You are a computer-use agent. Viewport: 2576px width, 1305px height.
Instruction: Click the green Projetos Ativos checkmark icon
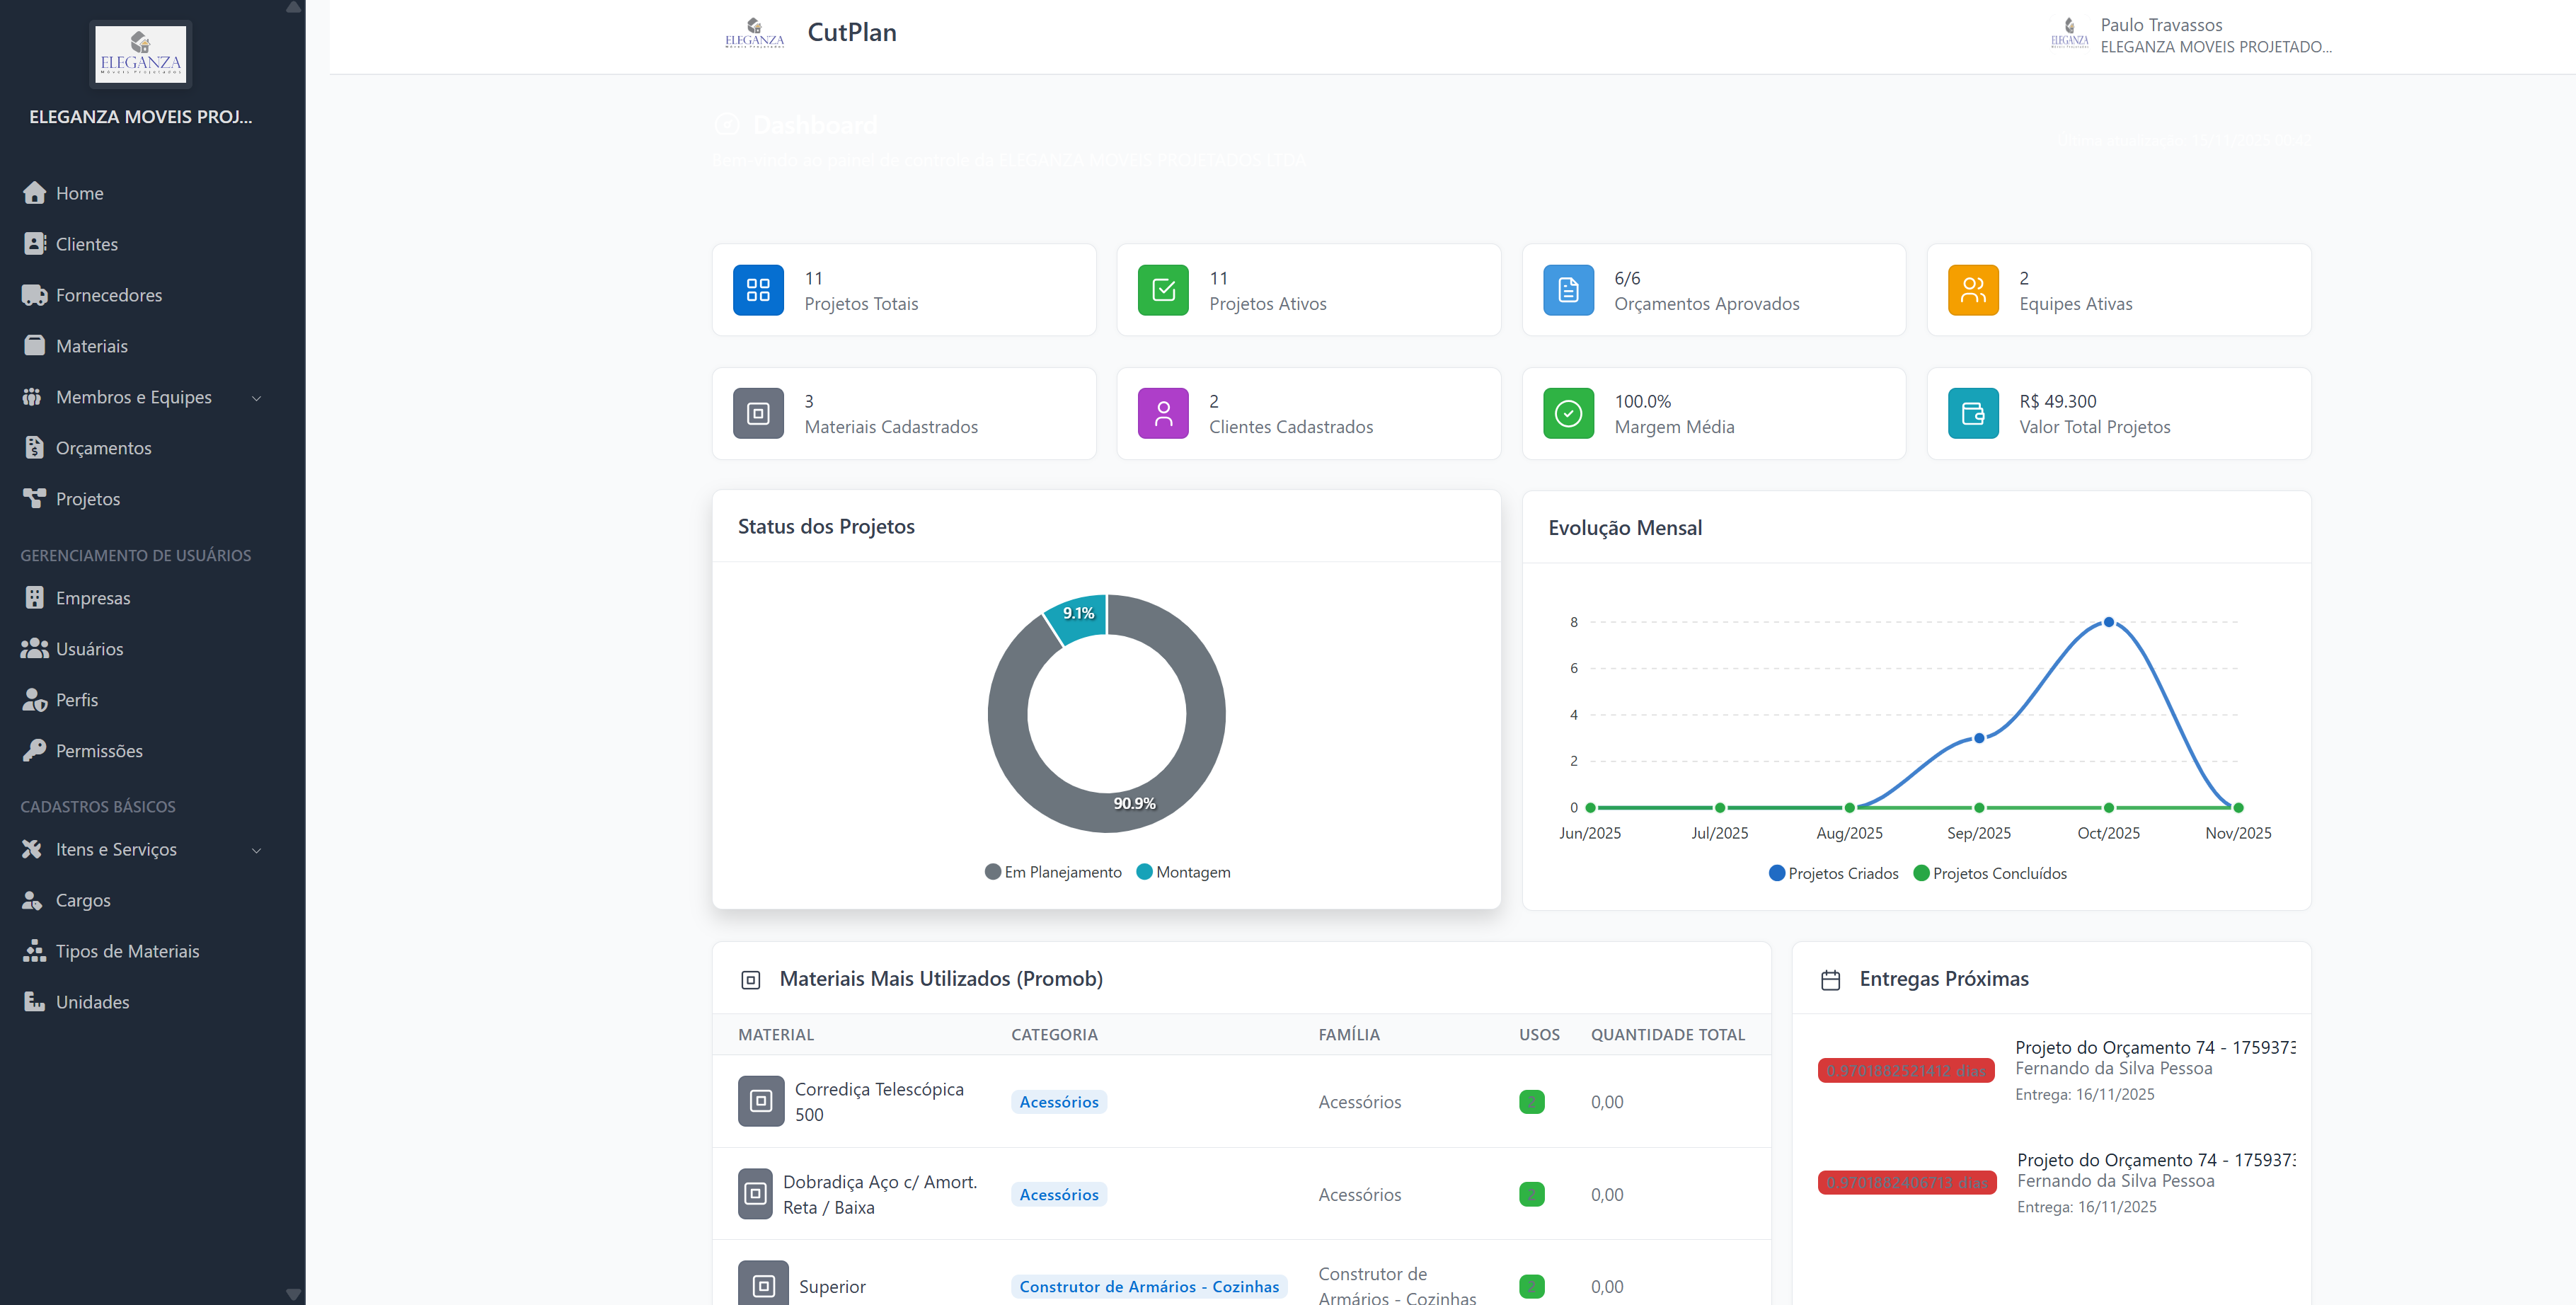click(x=1163, y=290)
